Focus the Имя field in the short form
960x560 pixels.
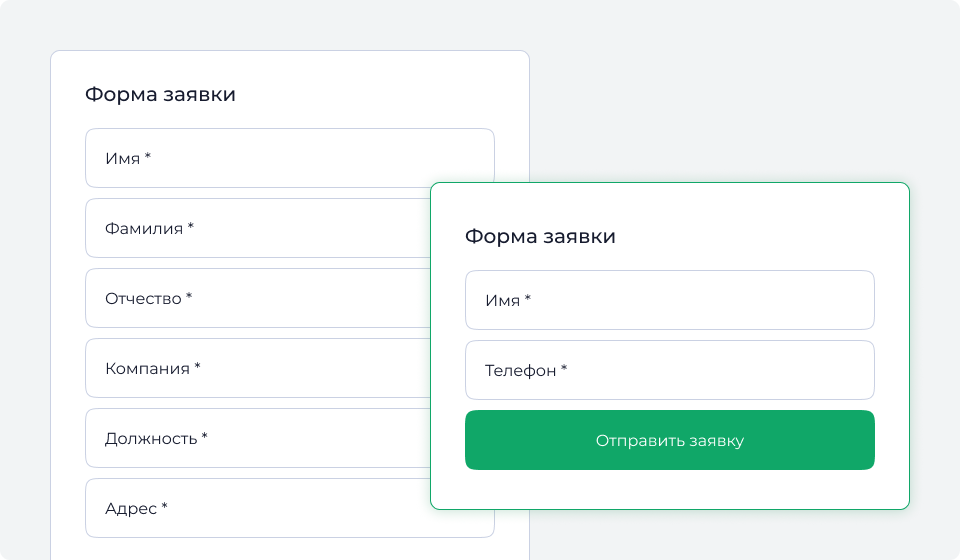coord(670,300)
